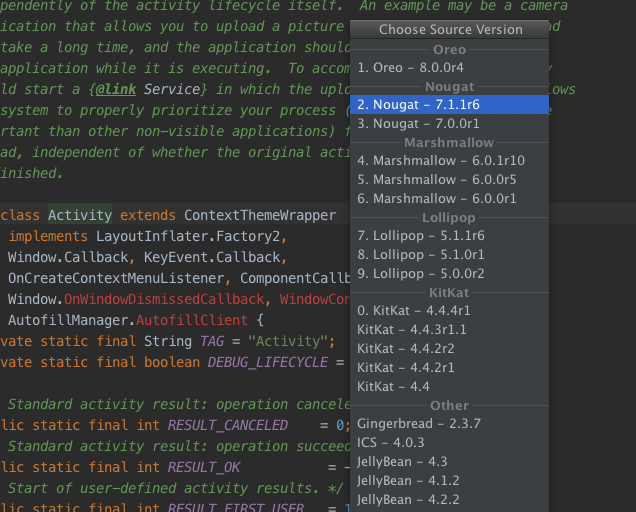636x512 pixels.
Task: Choose JellyBean – 4.1.2 version
Action: coord(449,480)
